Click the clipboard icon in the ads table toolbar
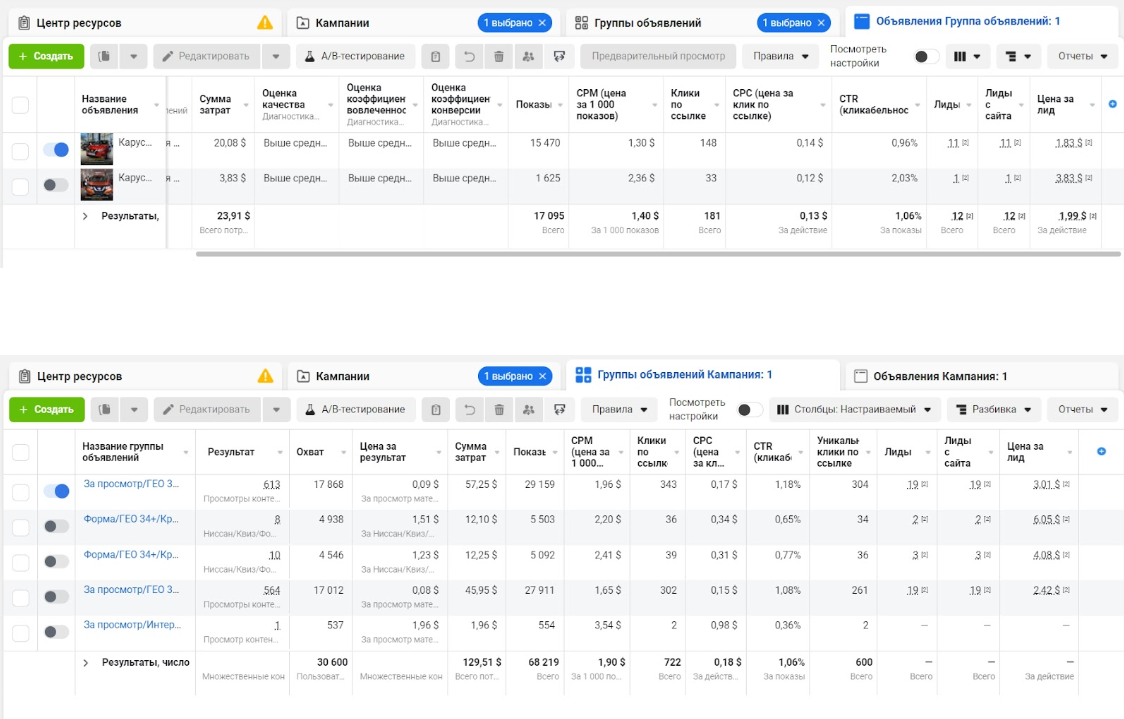The width and height of the screenshot is (1124, 719). pyautogui.click(x=435, y=56)
